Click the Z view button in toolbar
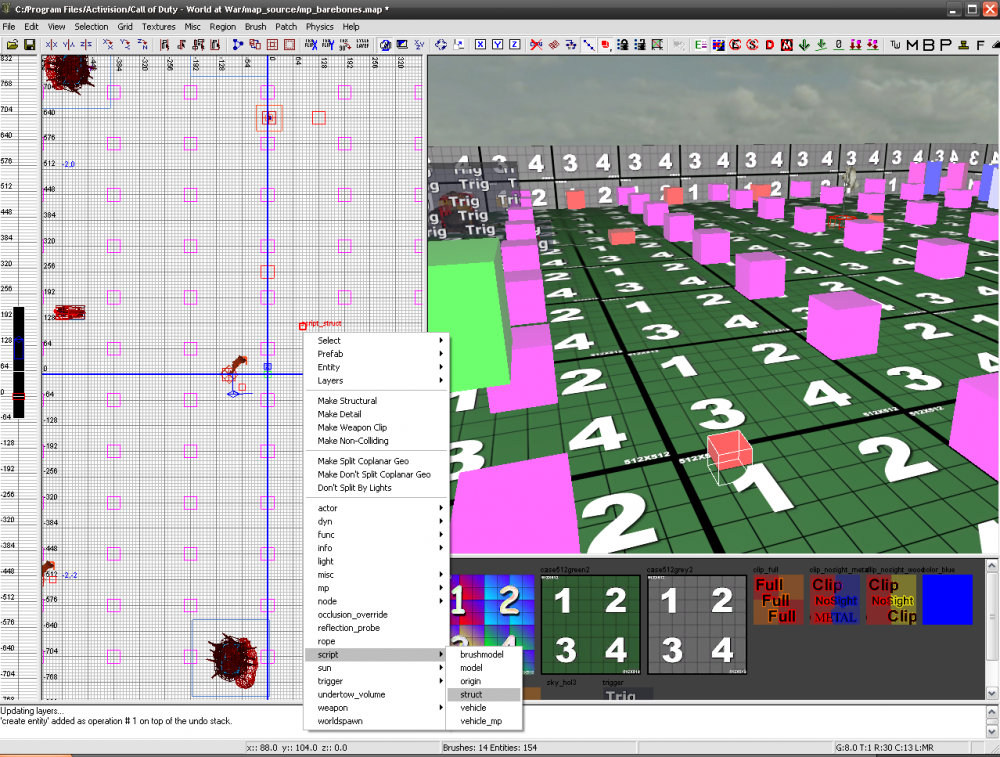1000x757 pixels. point(514,45)
